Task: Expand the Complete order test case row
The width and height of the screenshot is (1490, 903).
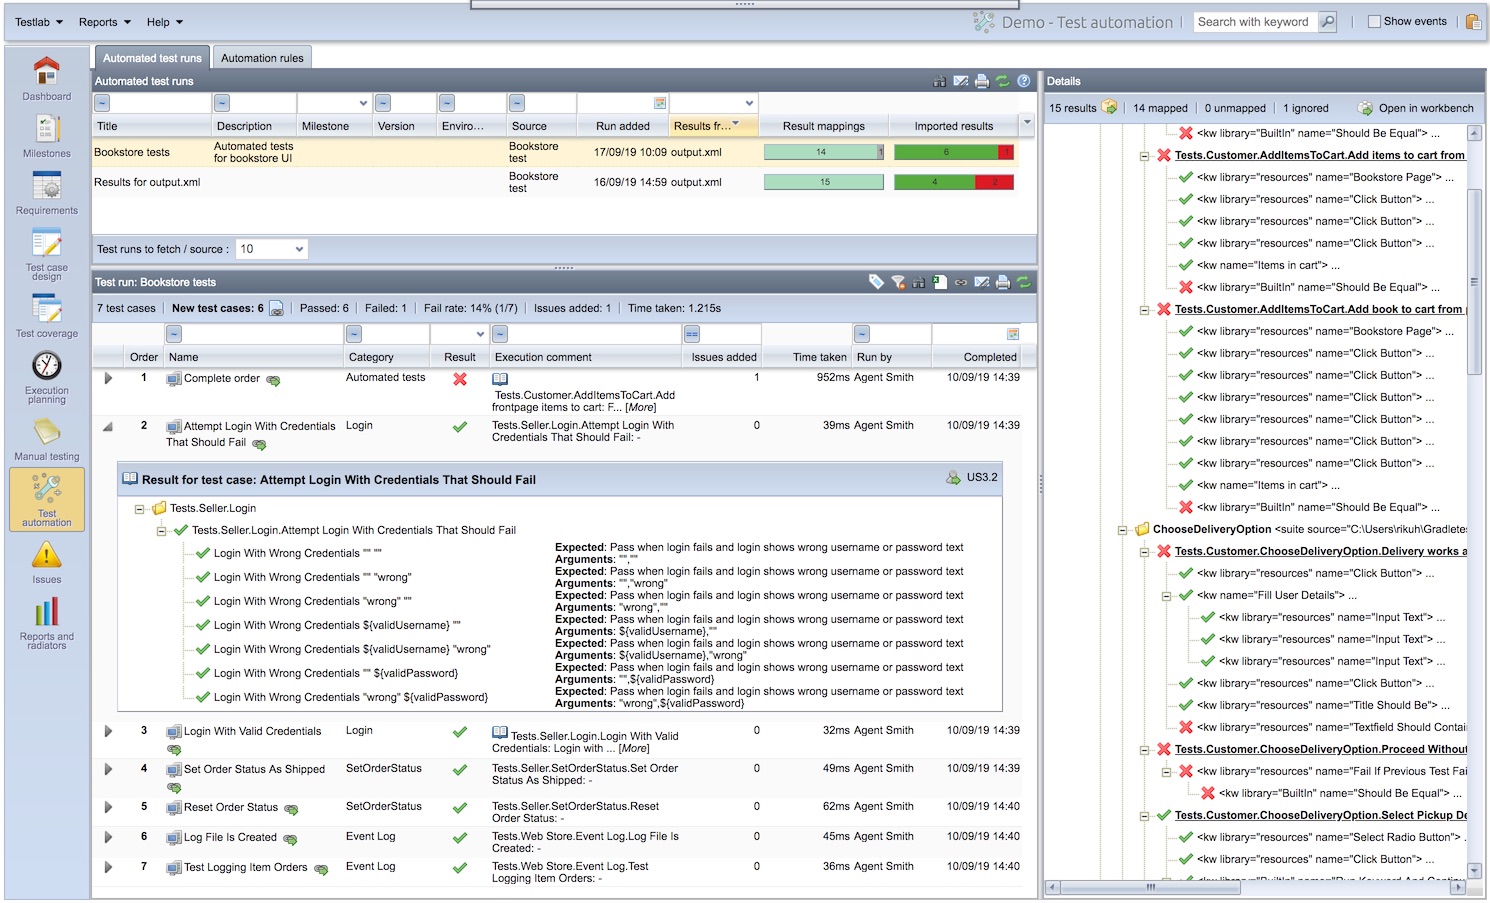Action: (108, 378)
